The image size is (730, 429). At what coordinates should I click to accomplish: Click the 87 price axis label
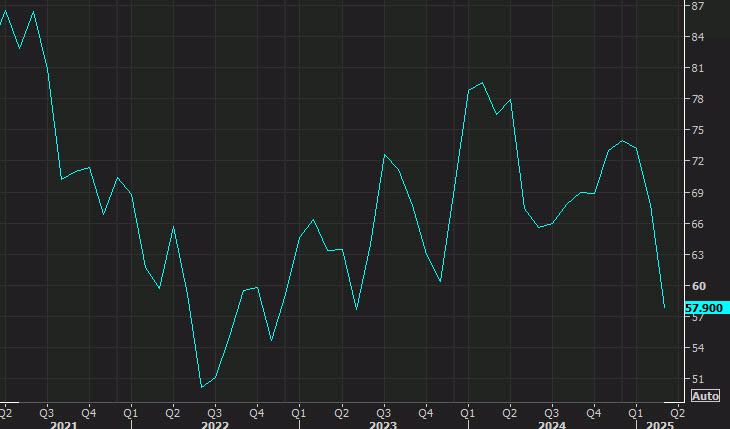pos(697,6)
